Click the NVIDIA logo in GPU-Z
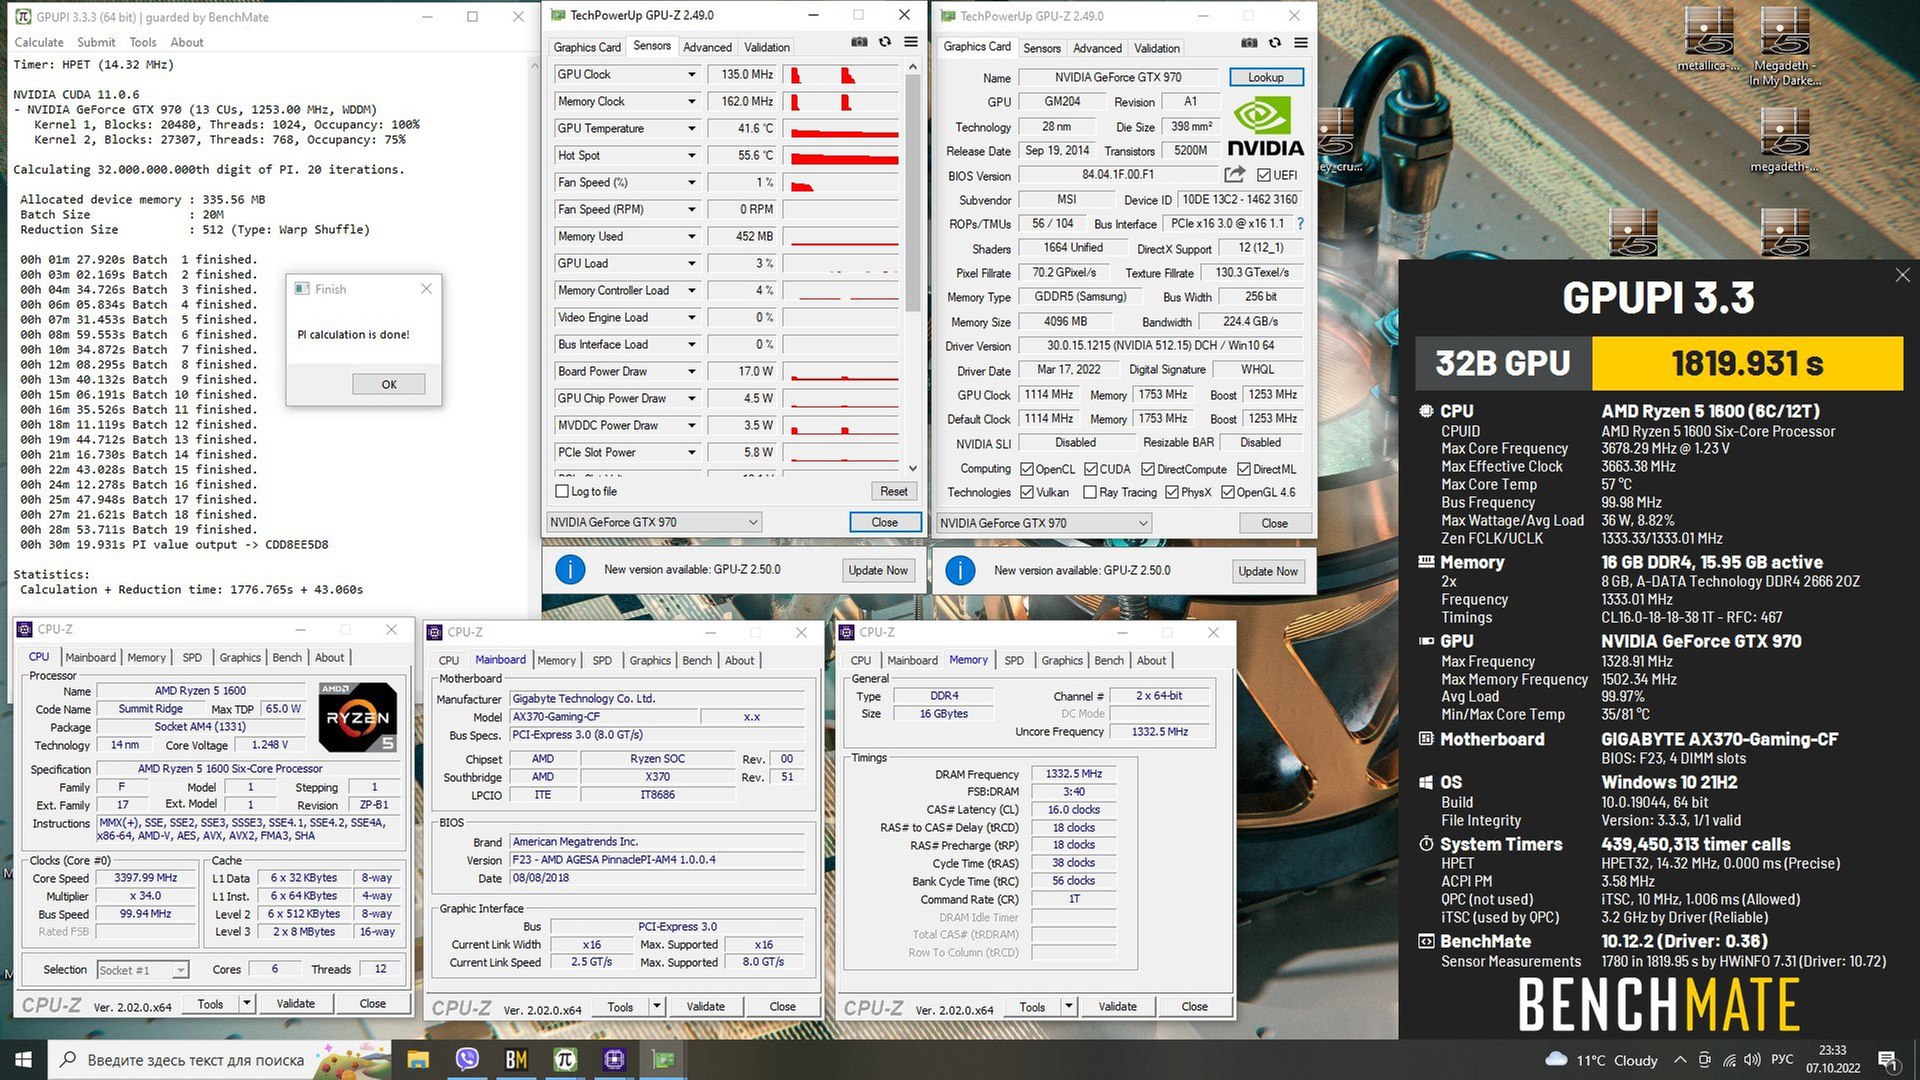 (1265, 127)
